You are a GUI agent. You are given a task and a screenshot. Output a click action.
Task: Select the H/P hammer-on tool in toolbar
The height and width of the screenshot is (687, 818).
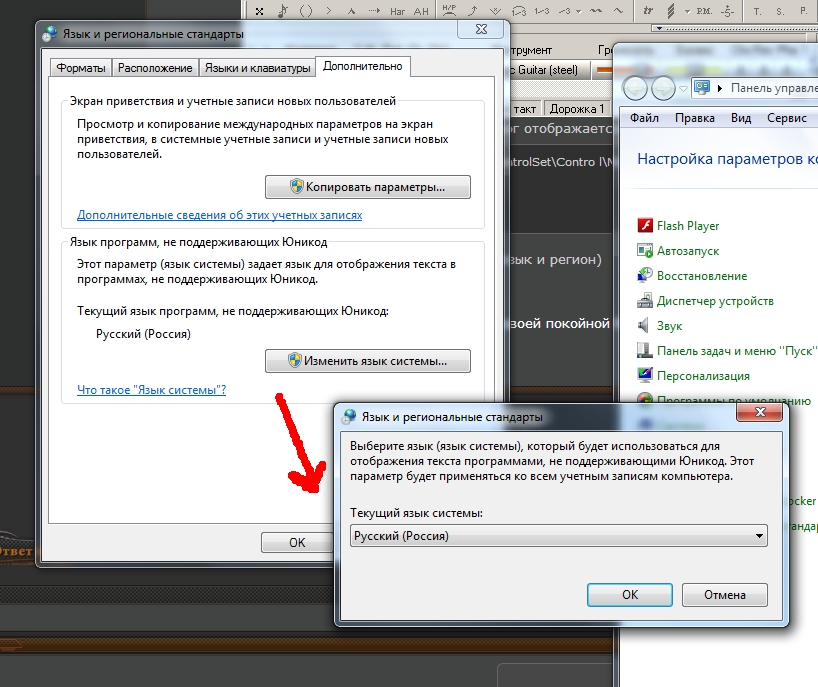tap(449, 10)
